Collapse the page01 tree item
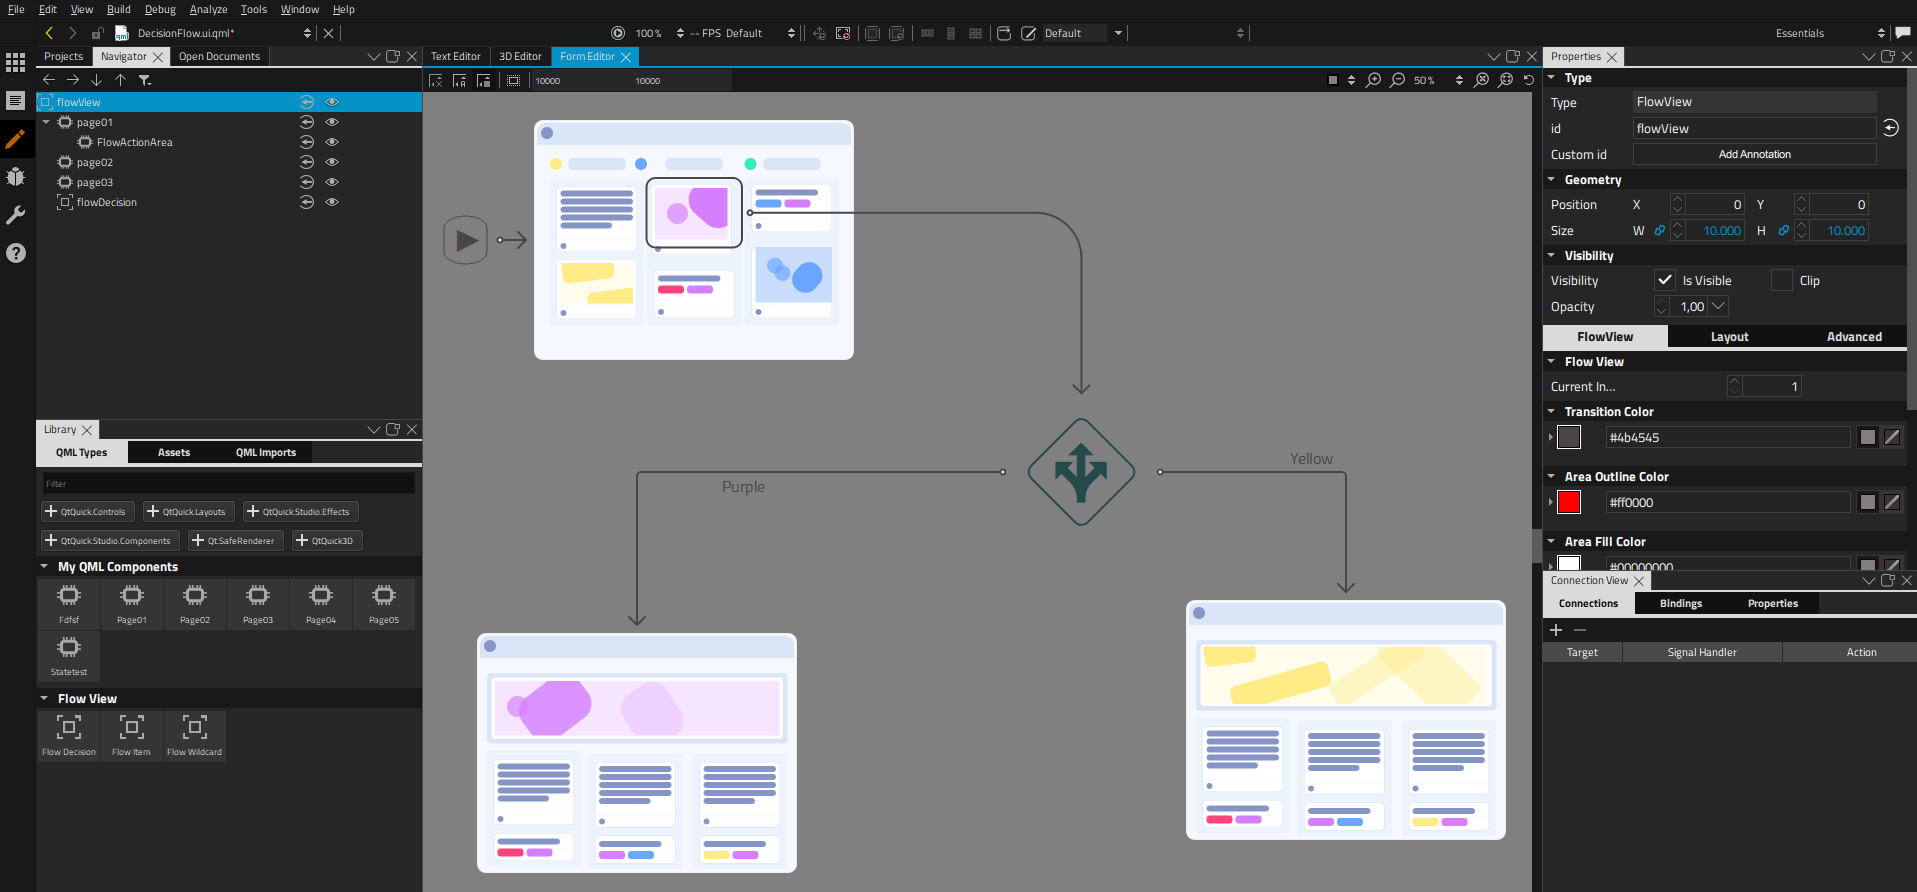Viewport: 1917px width, 892px height. coord(46,122)
